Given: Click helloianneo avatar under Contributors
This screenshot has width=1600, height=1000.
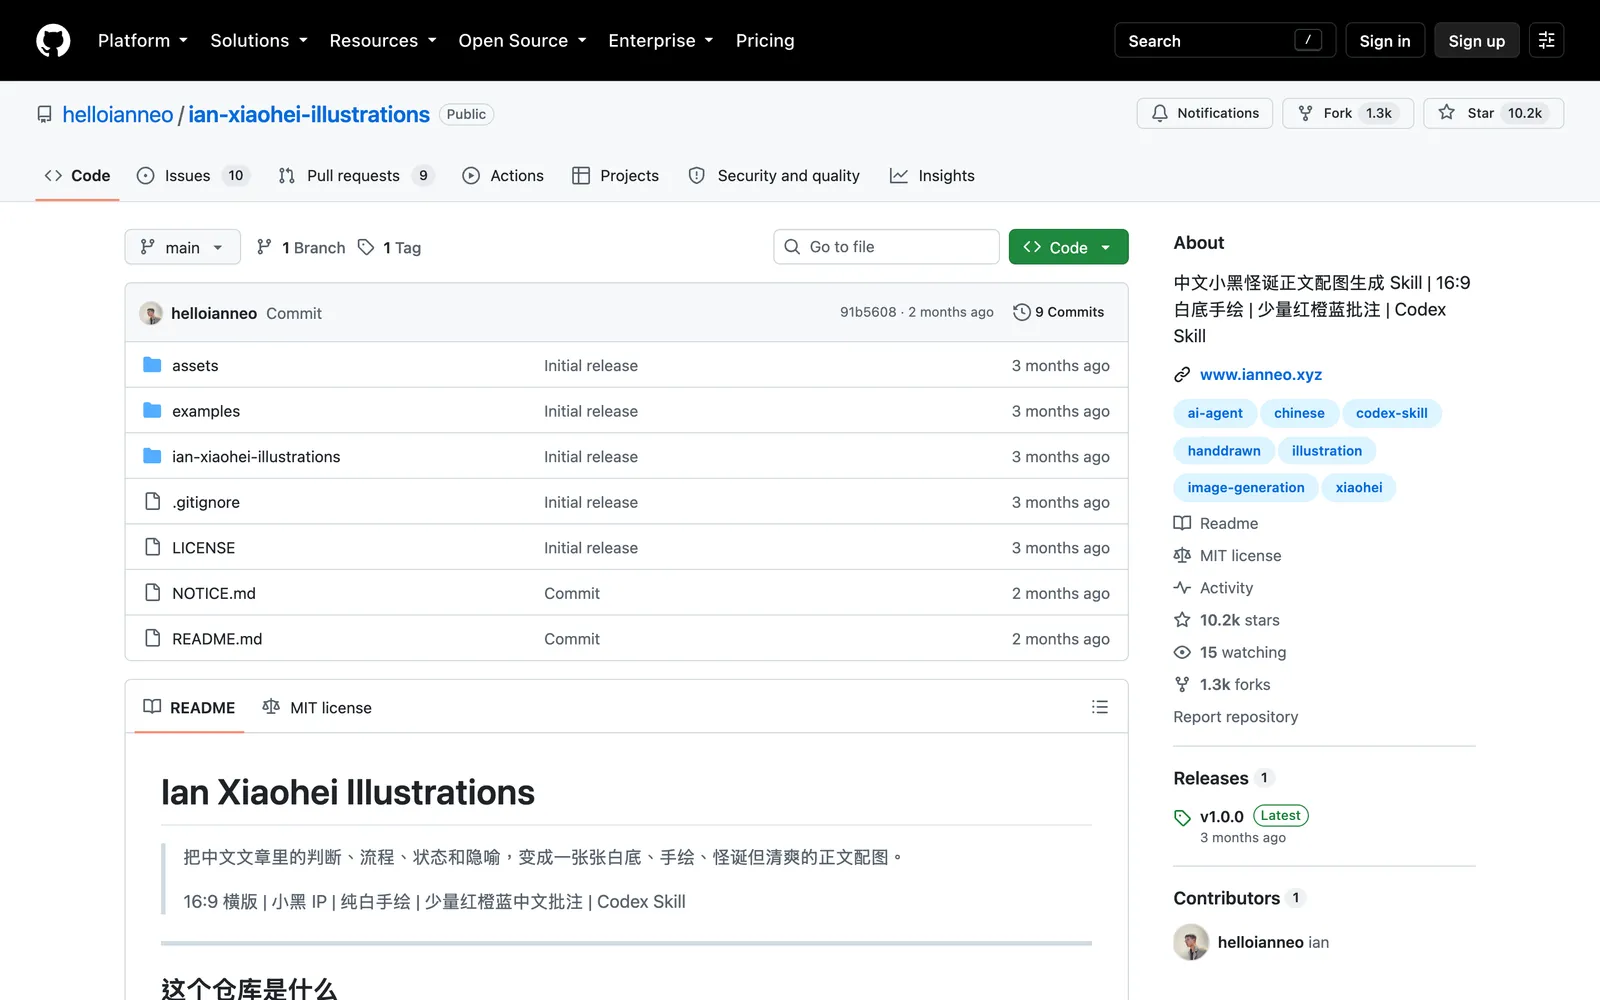Looking at the screenshot, I should pos(1191,942).
